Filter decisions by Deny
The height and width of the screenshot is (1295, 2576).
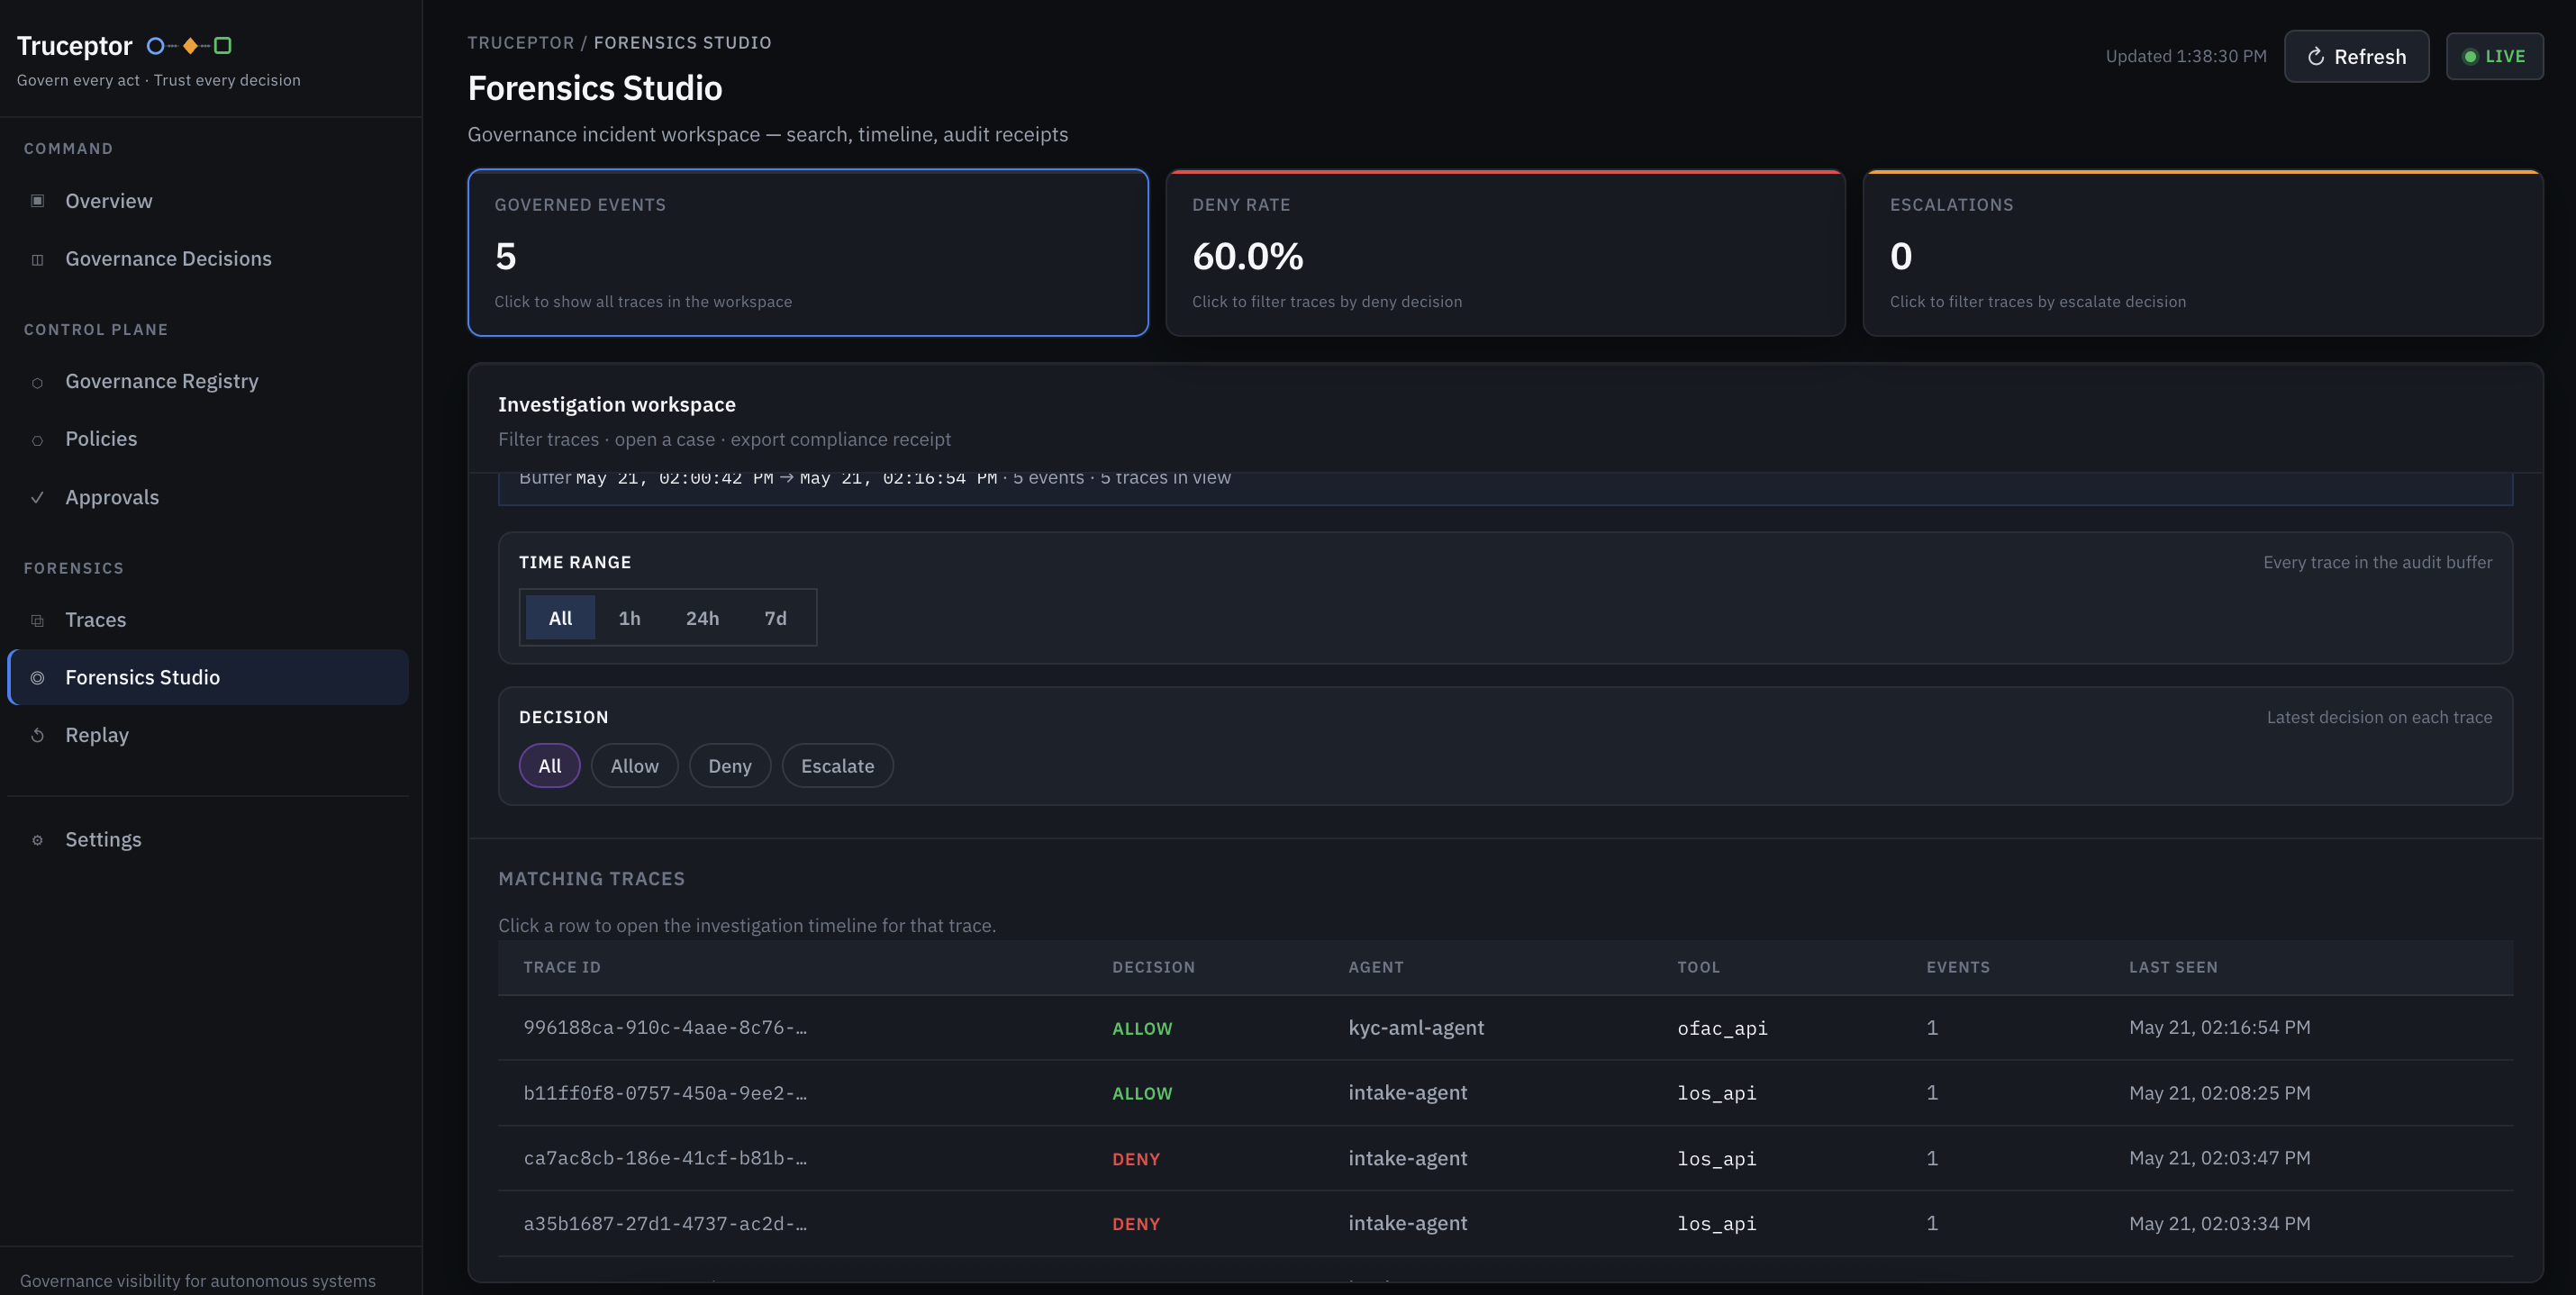pos(729,766)
